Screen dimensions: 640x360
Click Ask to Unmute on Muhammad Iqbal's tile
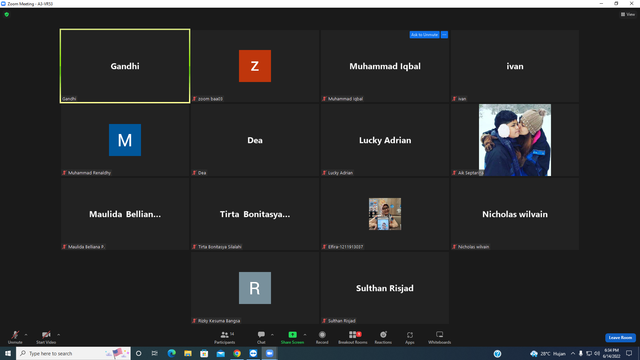coord(424,35)
